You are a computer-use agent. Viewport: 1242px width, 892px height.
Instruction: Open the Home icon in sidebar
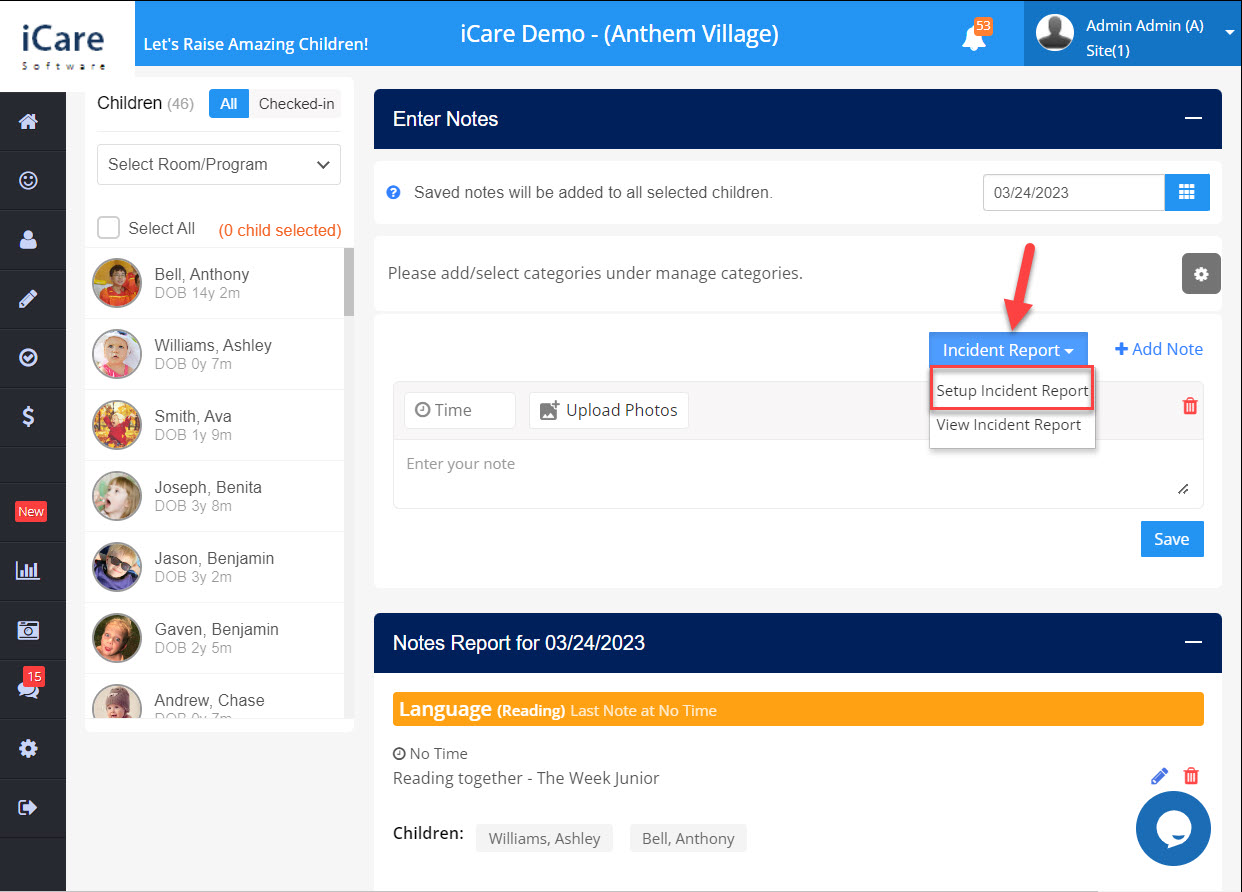(x=29, y=122)
